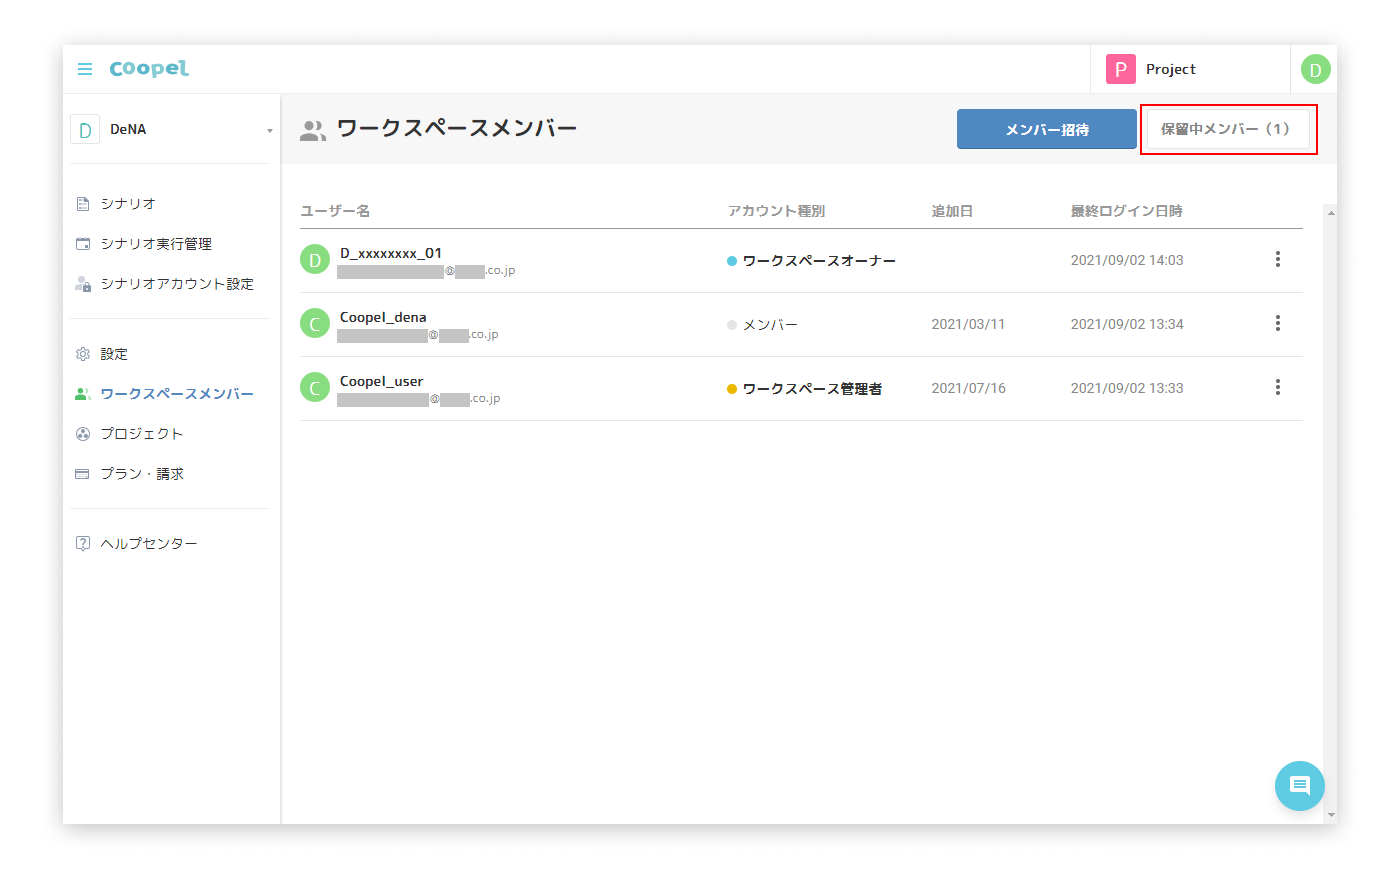Open the pink Project P icon
Image resolution: width=1400 pixels, height=892 pixels.
point(1120,69)
